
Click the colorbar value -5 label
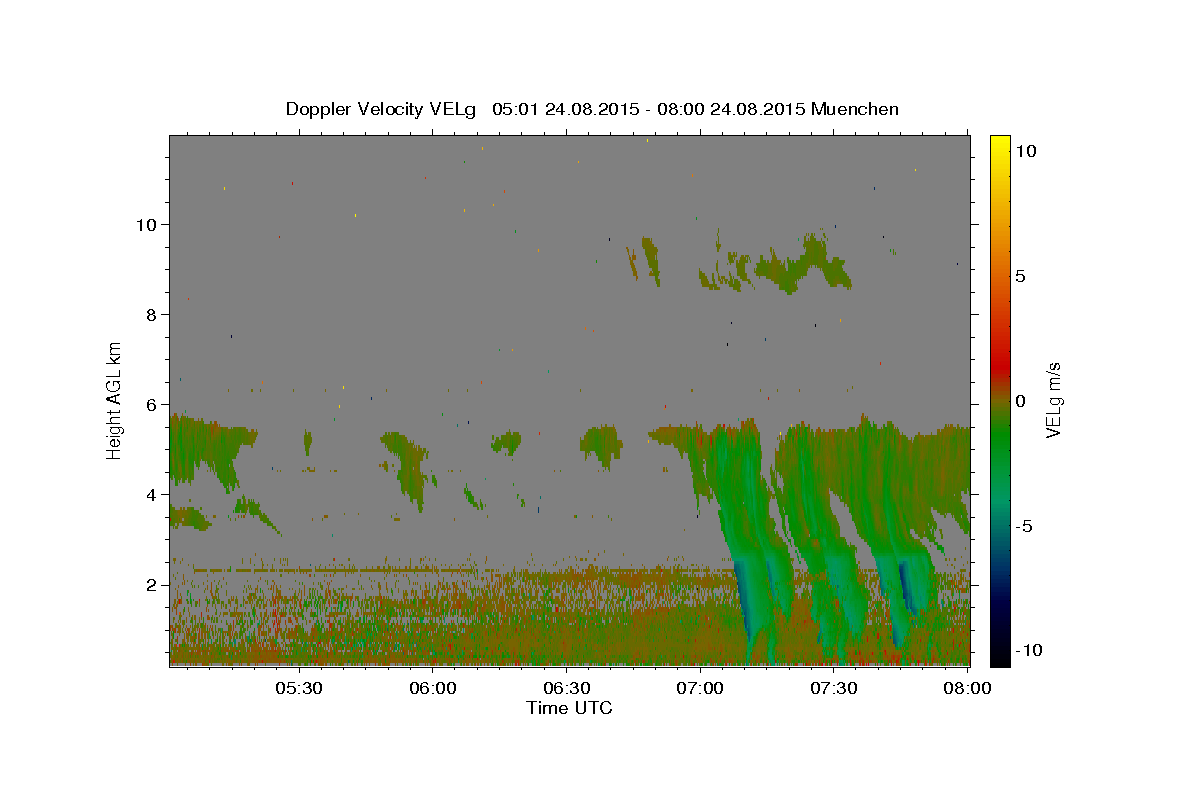tap(1023, 526)
